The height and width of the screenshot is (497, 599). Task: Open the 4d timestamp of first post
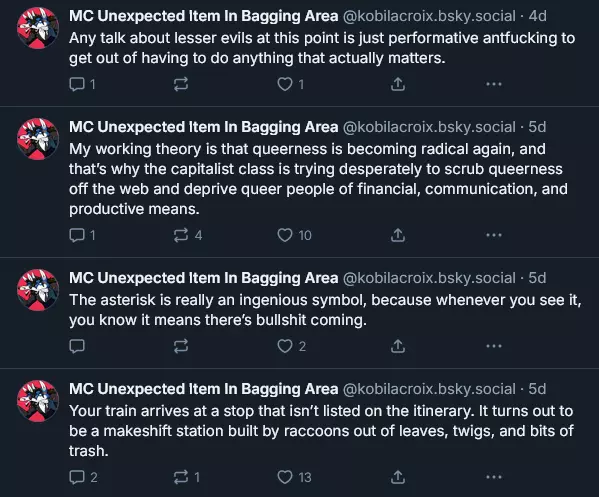537,16
